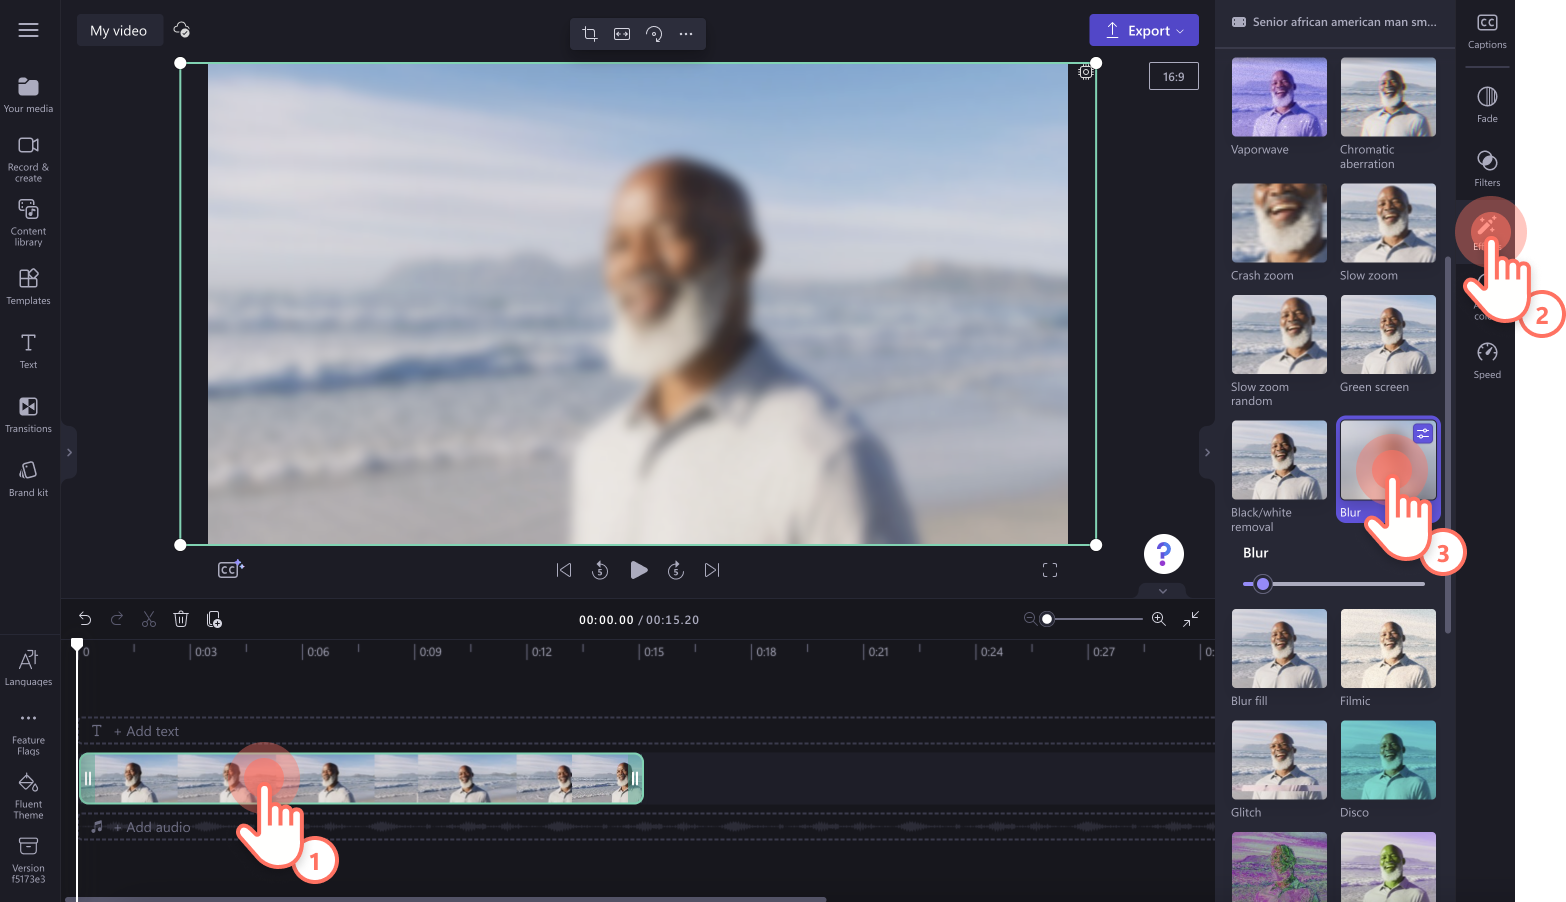The width and height of the screenshot is (1566, 902).
Task: Apply the Blur fill effect
Action: pos(1279,648)
